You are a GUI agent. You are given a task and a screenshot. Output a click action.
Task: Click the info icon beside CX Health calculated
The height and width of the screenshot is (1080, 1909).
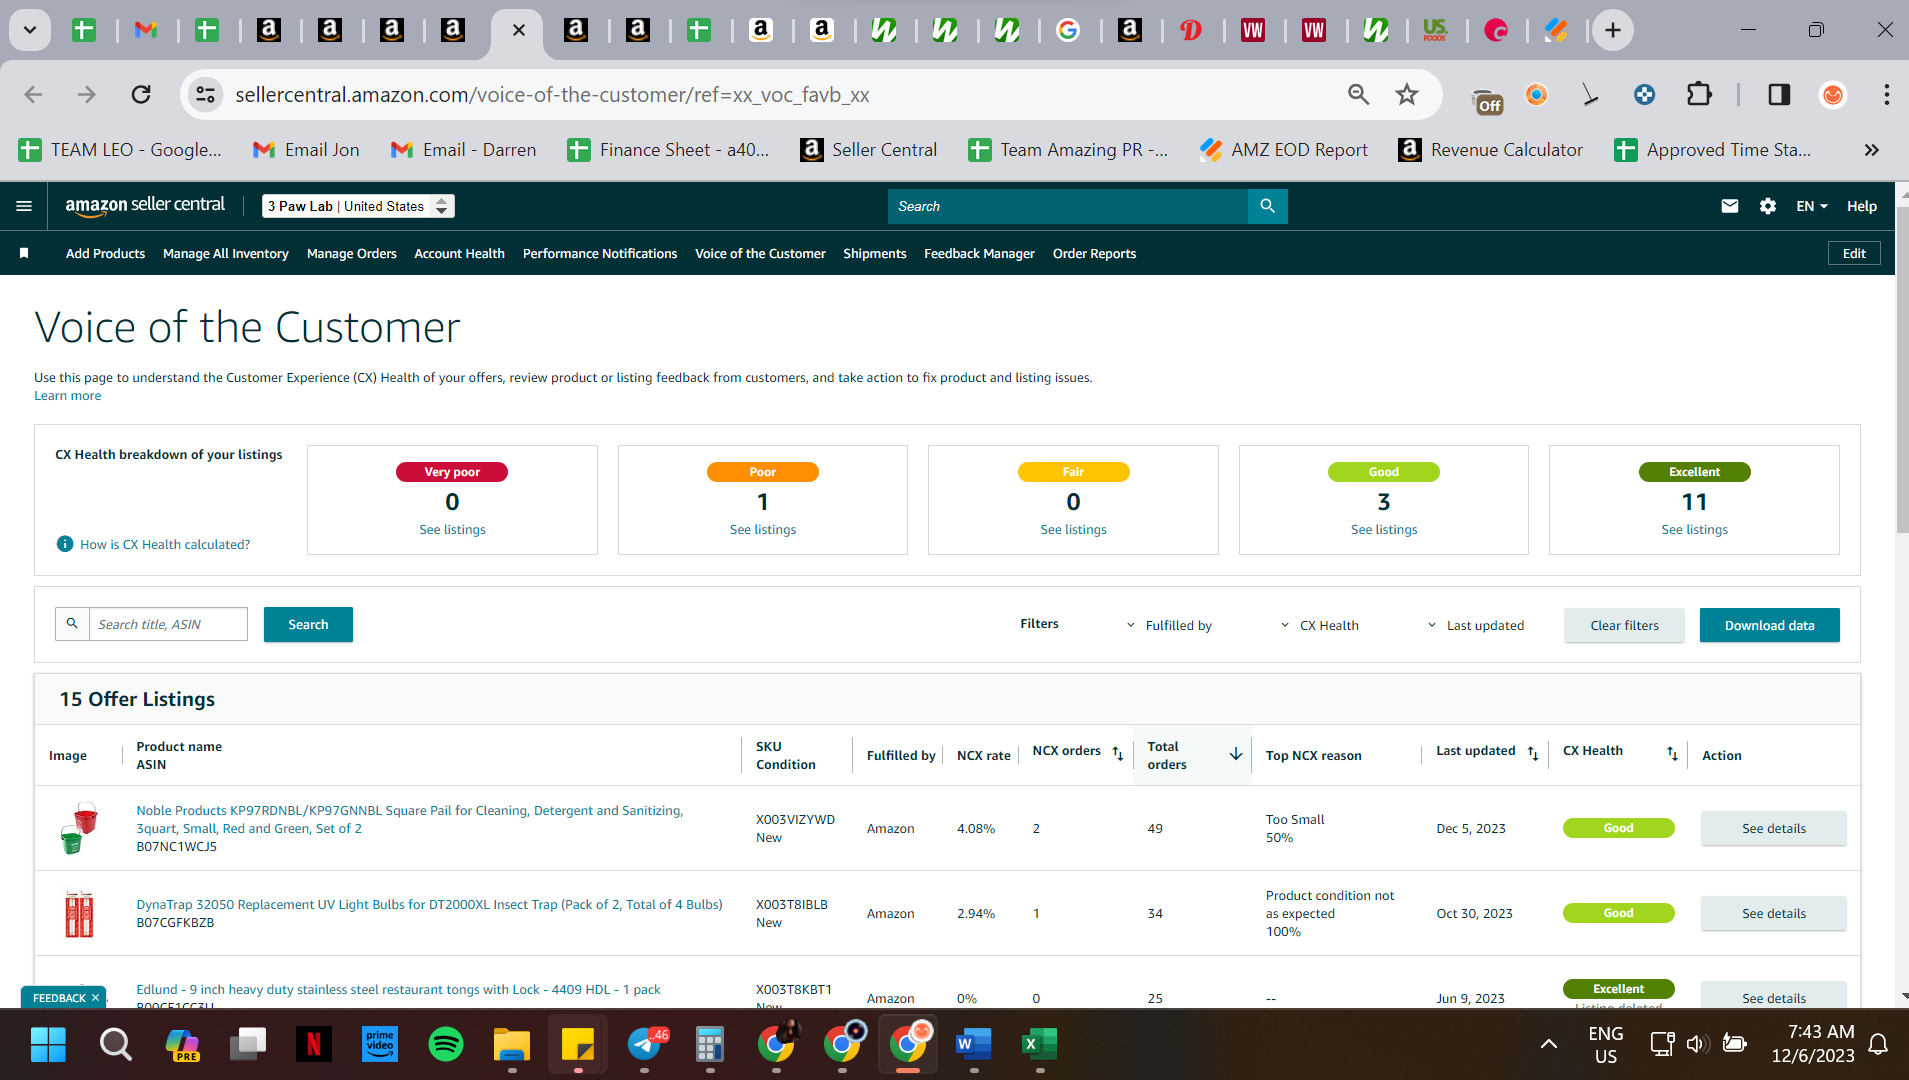tap(65, 544)
